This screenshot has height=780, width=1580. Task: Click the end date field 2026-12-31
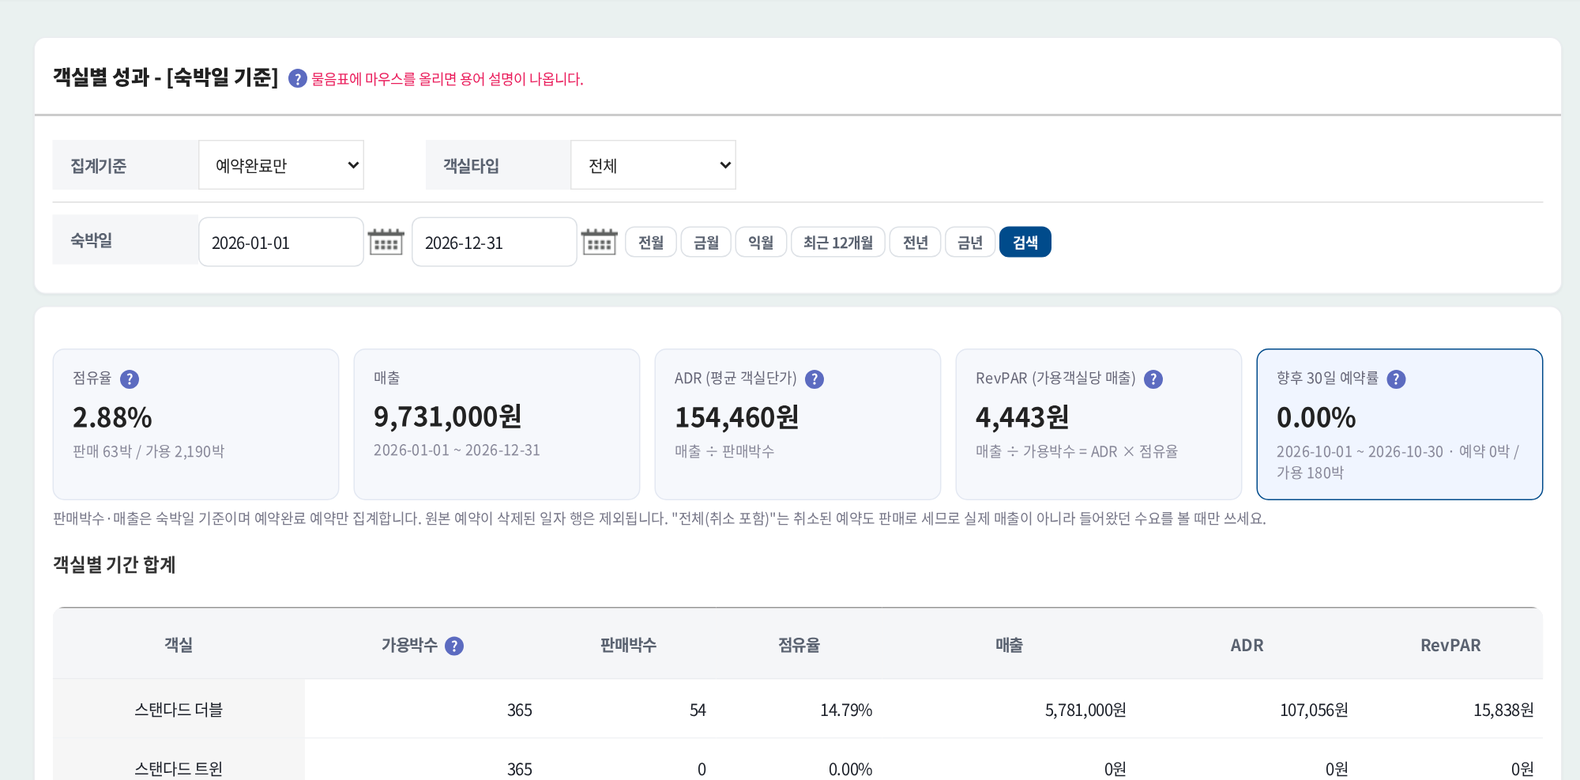pyautogui.click(x=494, y=242)
